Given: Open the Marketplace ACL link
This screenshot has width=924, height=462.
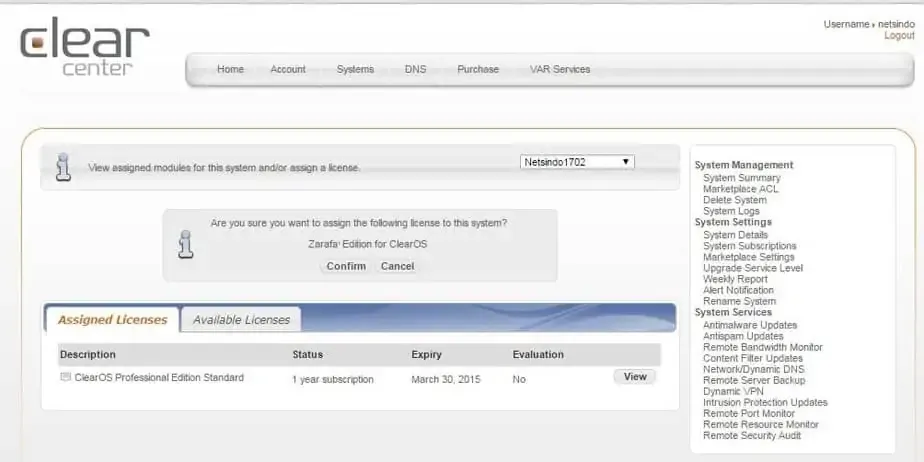Looking at the screenshot, I should 740,189.
